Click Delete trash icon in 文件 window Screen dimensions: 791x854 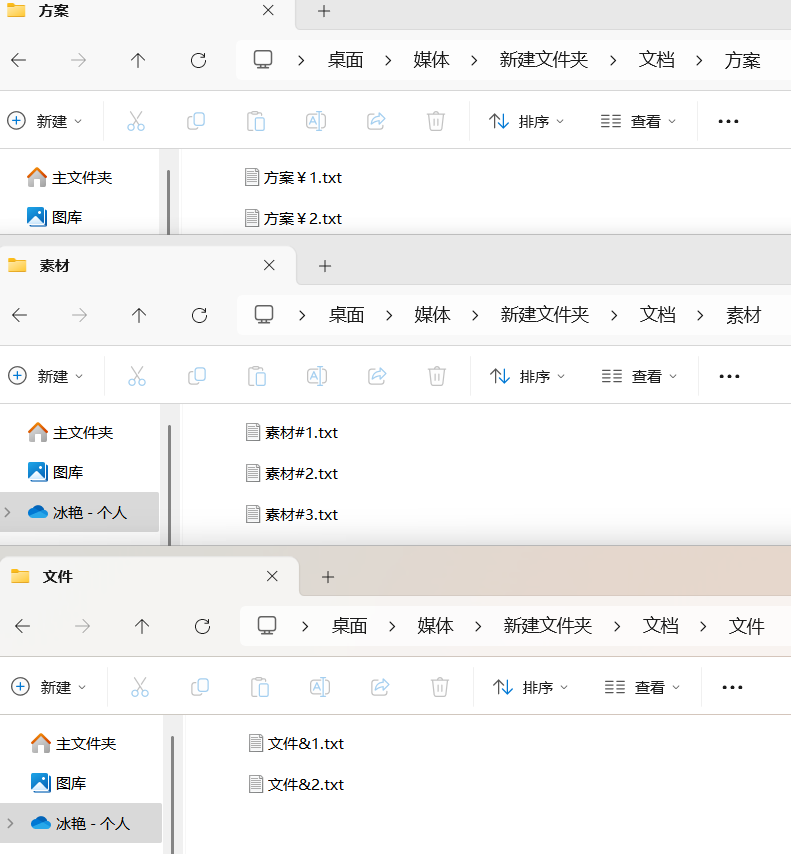[440, 687]
